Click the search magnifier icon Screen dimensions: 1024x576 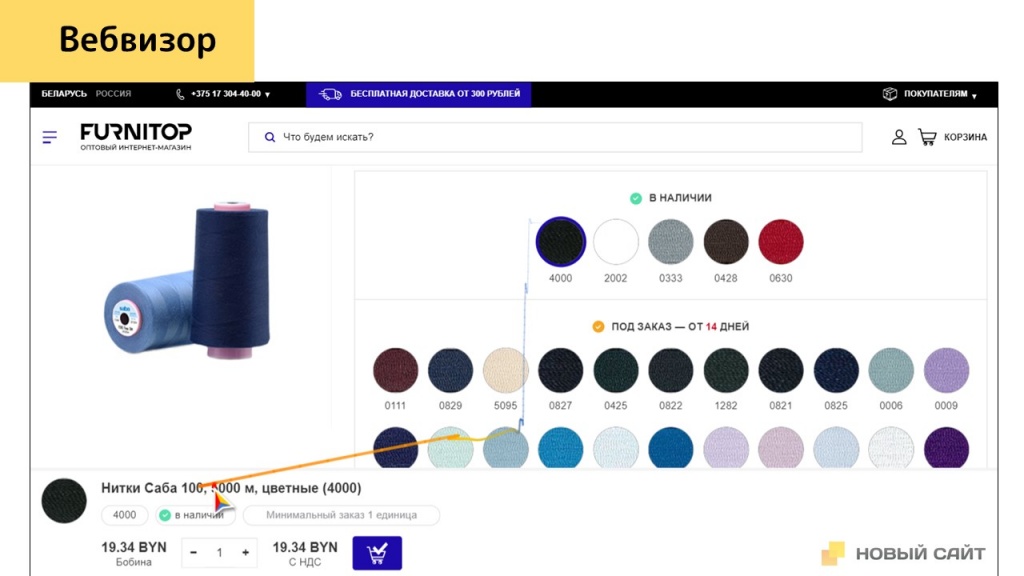(269, 137)
